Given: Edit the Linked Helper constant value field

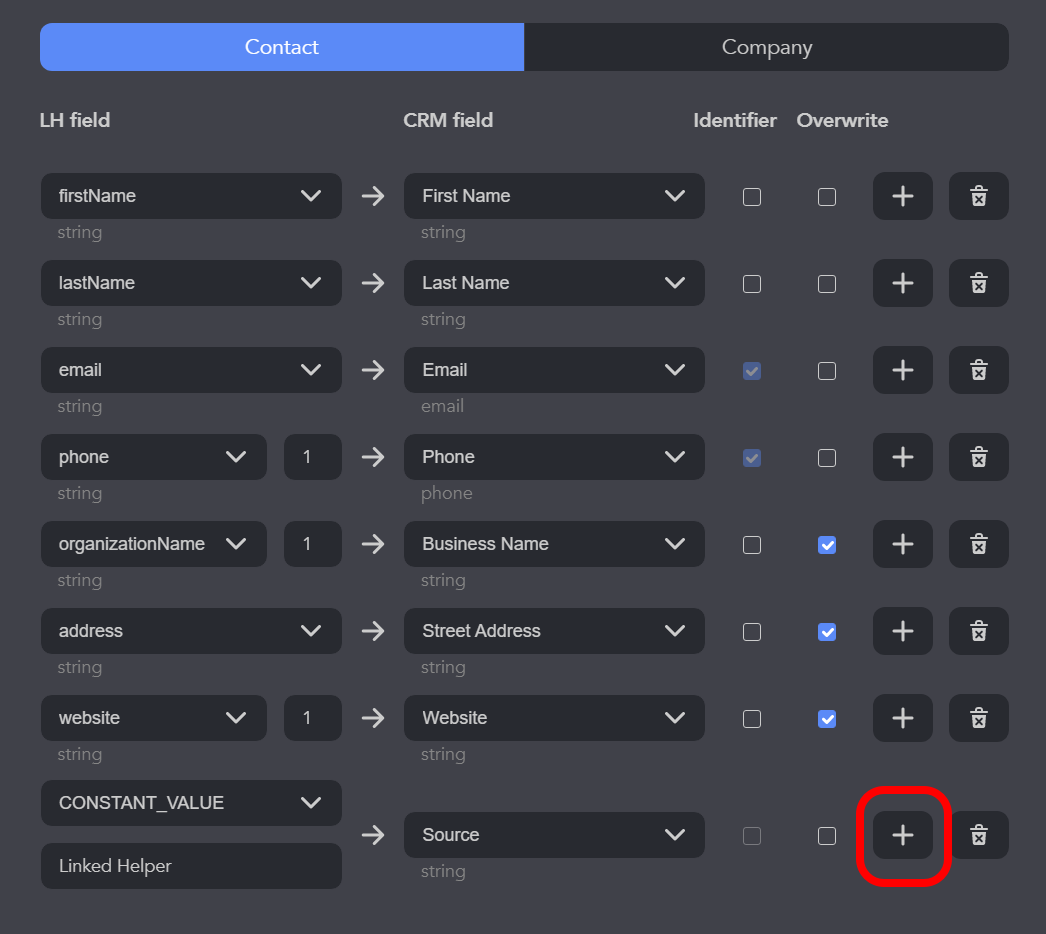Looking at the screenshot, I should point(191,866).
